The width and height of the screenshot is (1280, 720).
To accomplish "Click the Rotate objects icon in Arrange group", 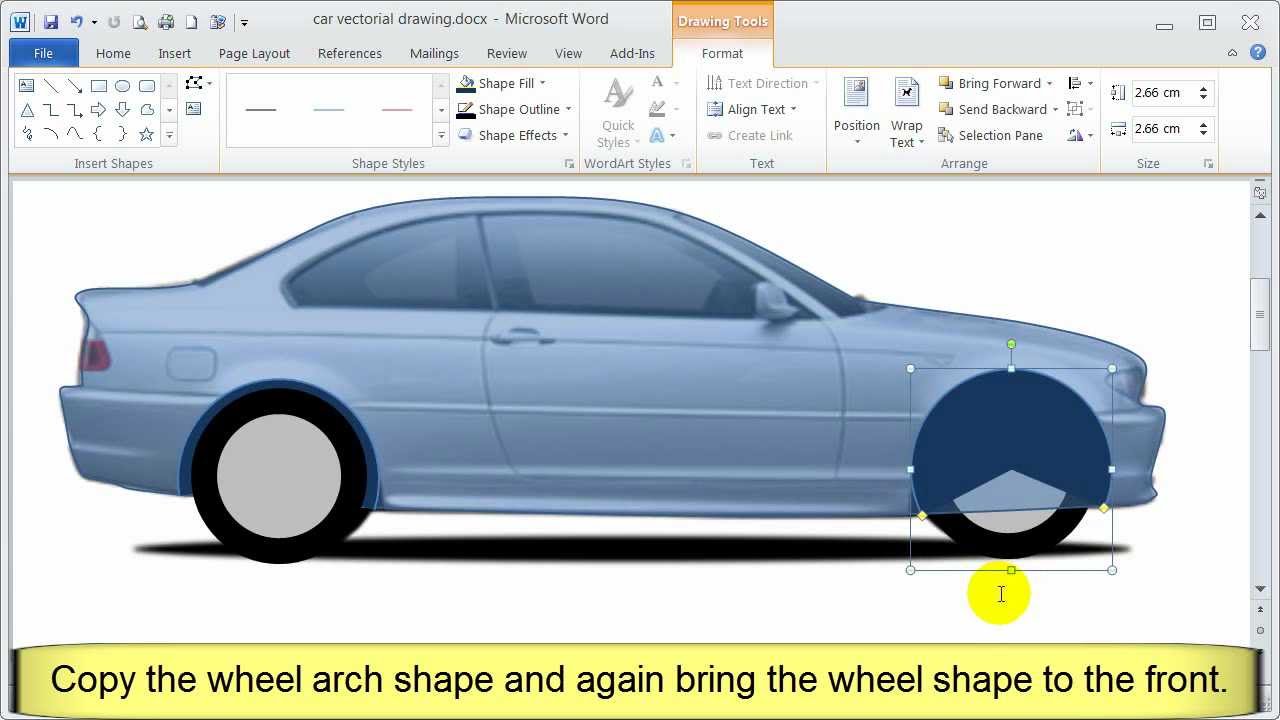I will tap(1074, 133).
